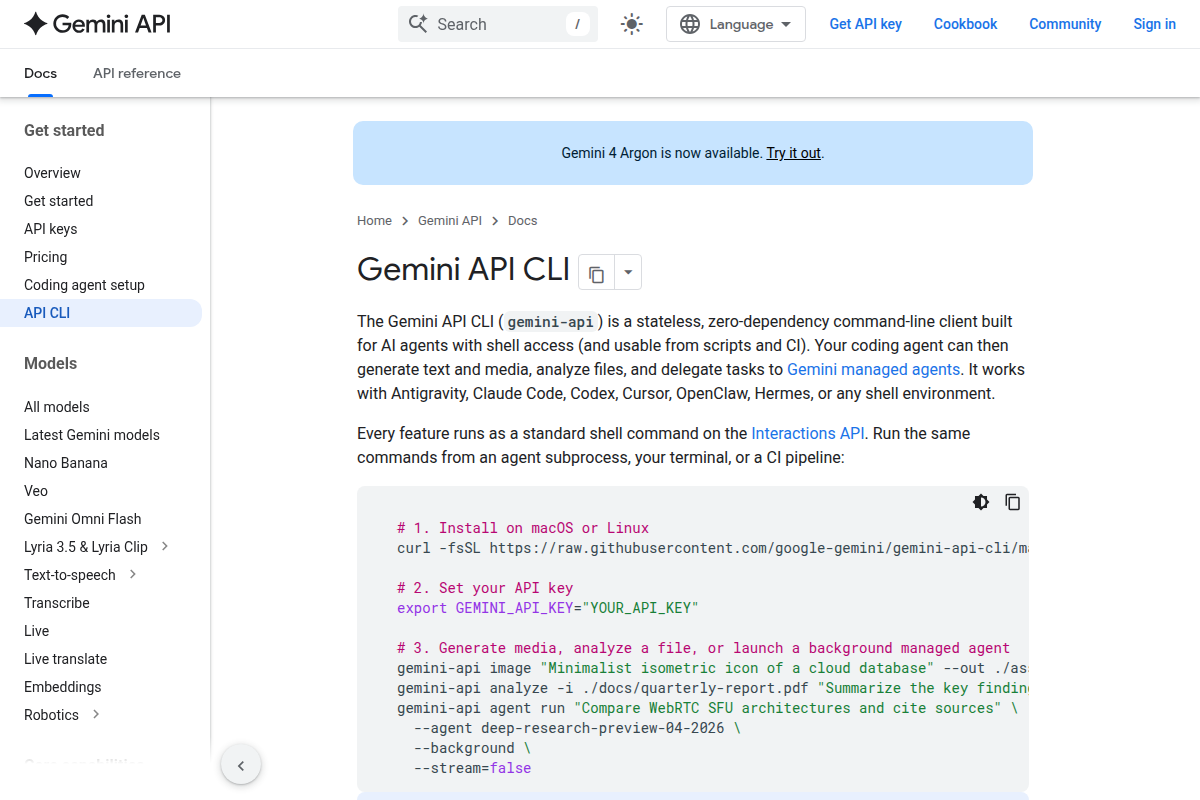This screenshot has width=1200, height=800.
Task: Open All models page
Action: click(x=56, y=407)
